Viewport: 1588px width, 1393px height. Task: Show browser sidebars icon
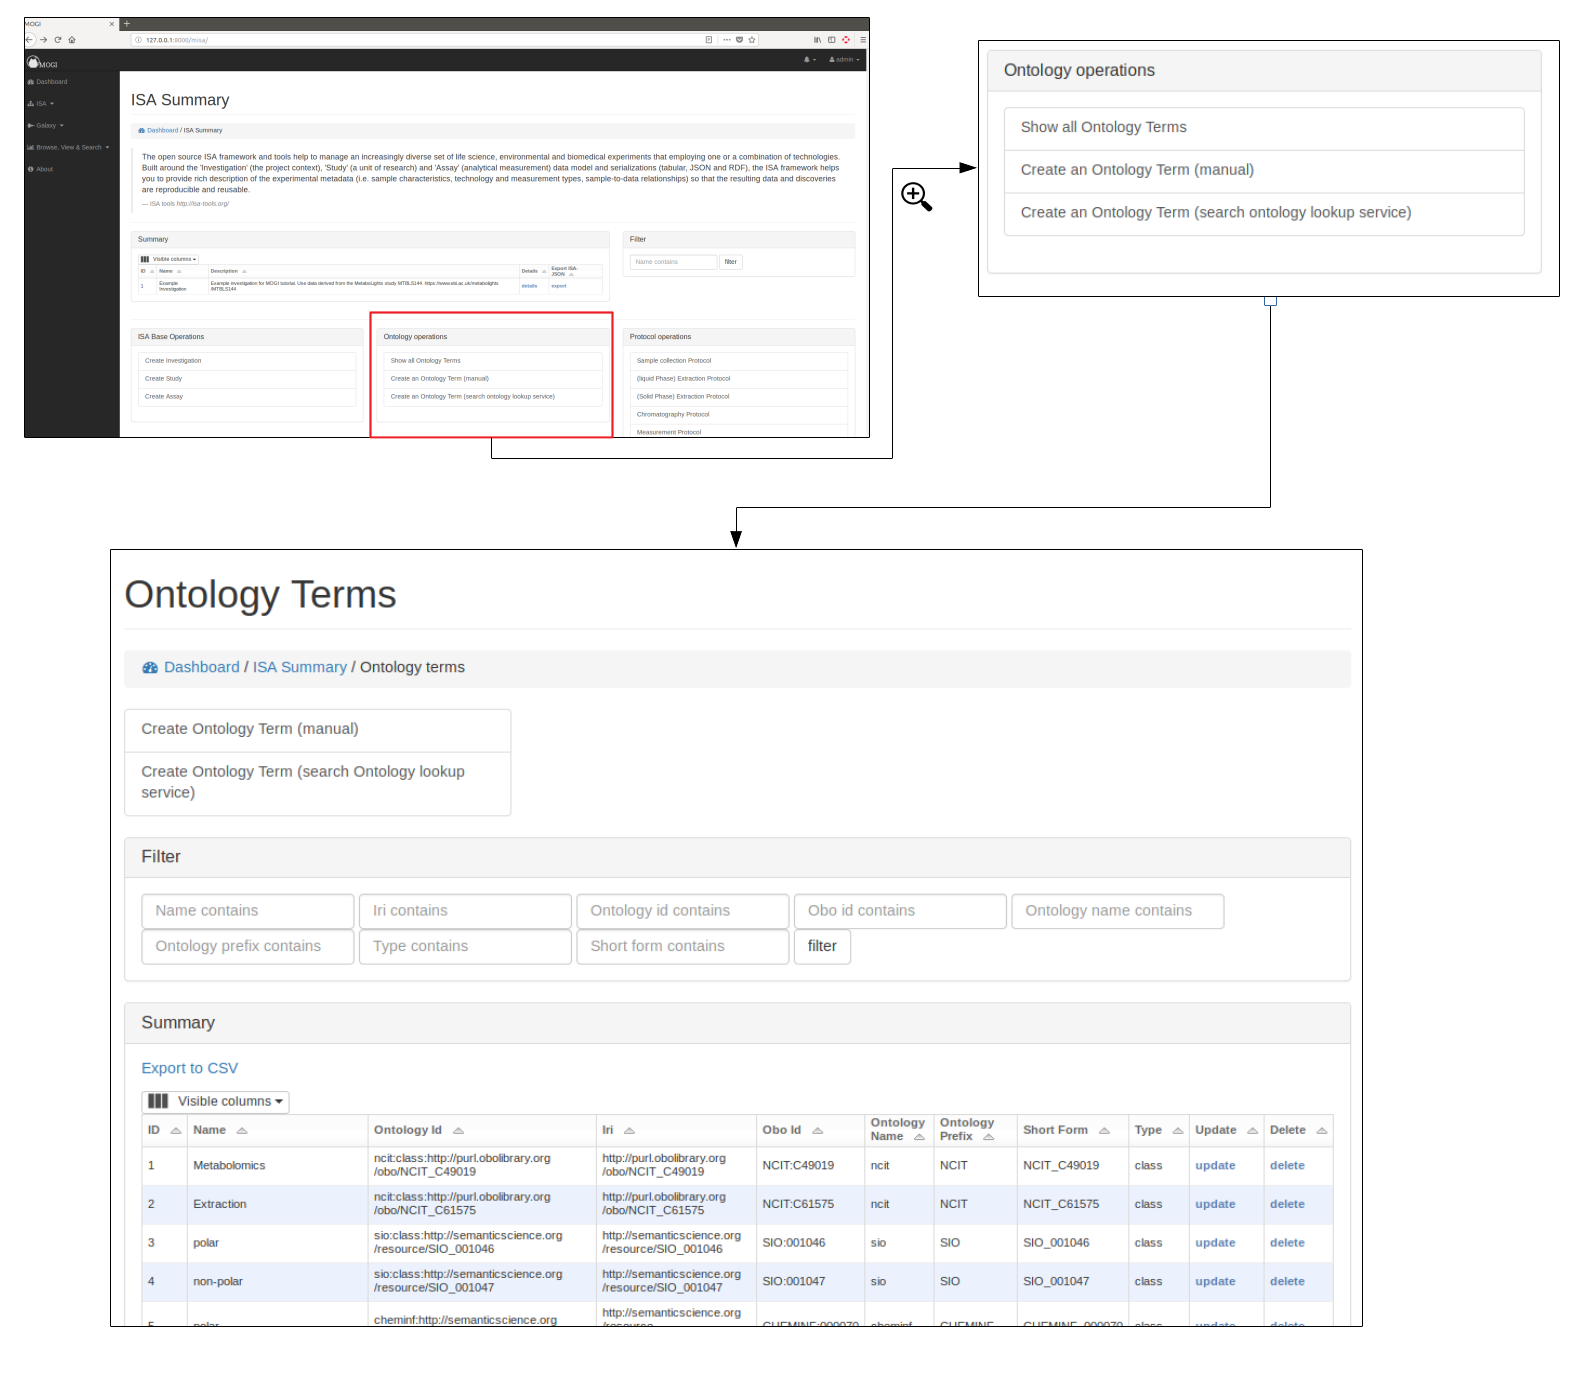pos(831,40)
